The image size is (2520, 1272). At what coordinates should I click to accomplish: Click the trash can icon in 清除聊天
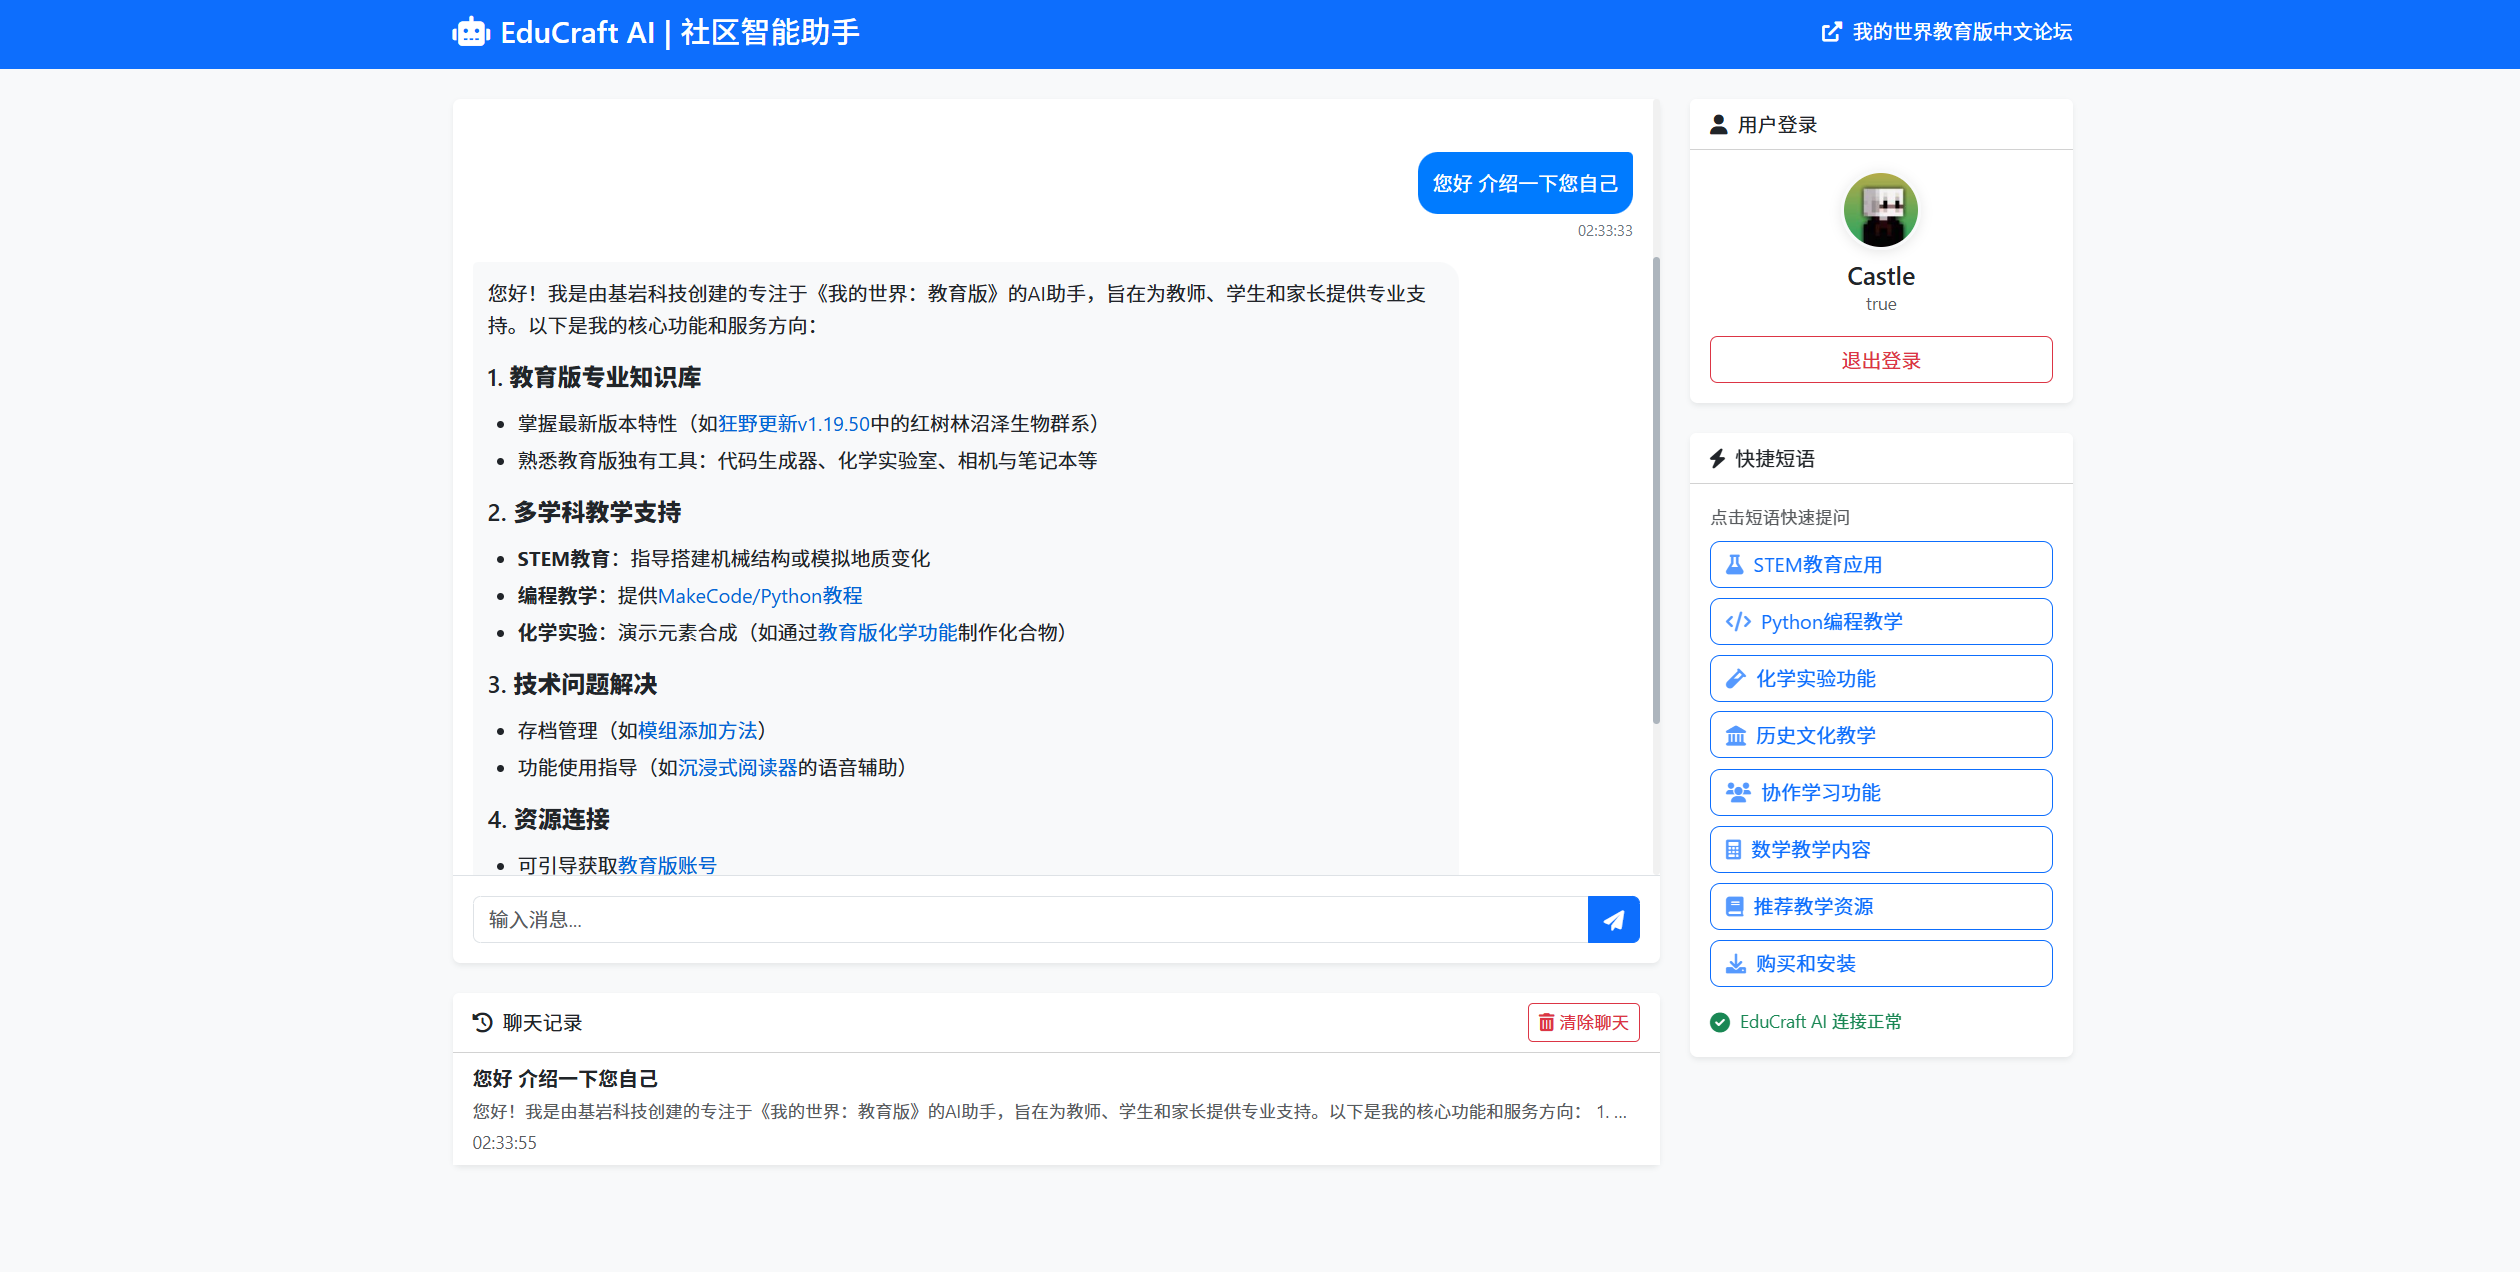click(1547, 1023)
